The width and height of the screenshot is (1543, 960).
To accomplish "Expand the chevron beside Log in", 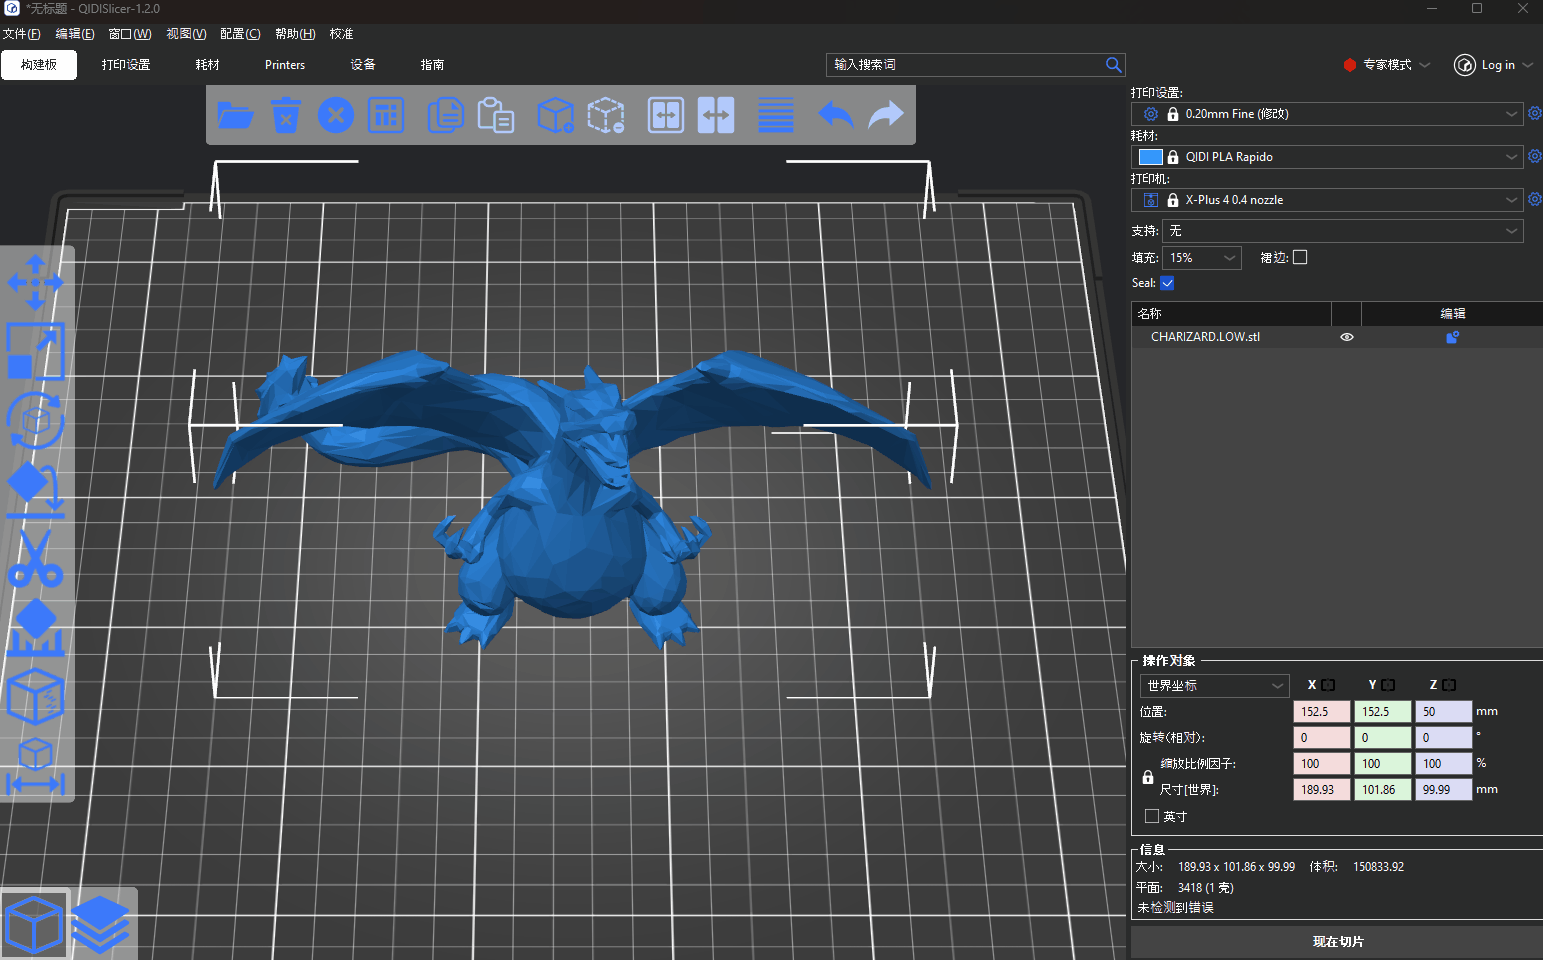I will [1528, 65].
